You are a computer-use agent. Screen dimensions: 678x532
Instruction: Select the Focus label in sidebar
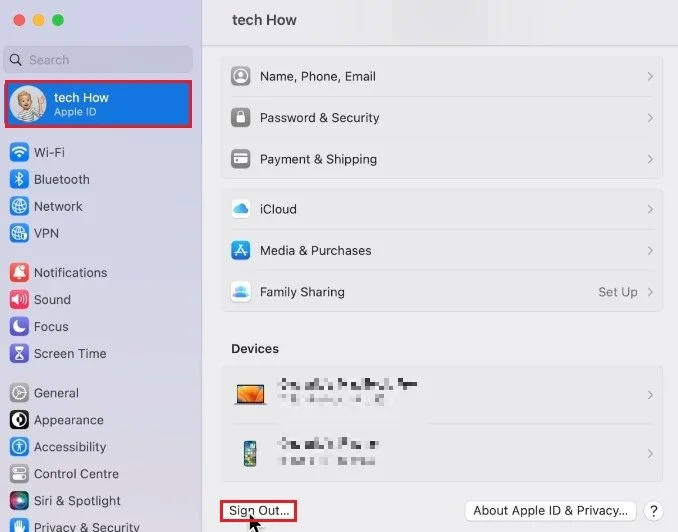[x=51, y=327]
